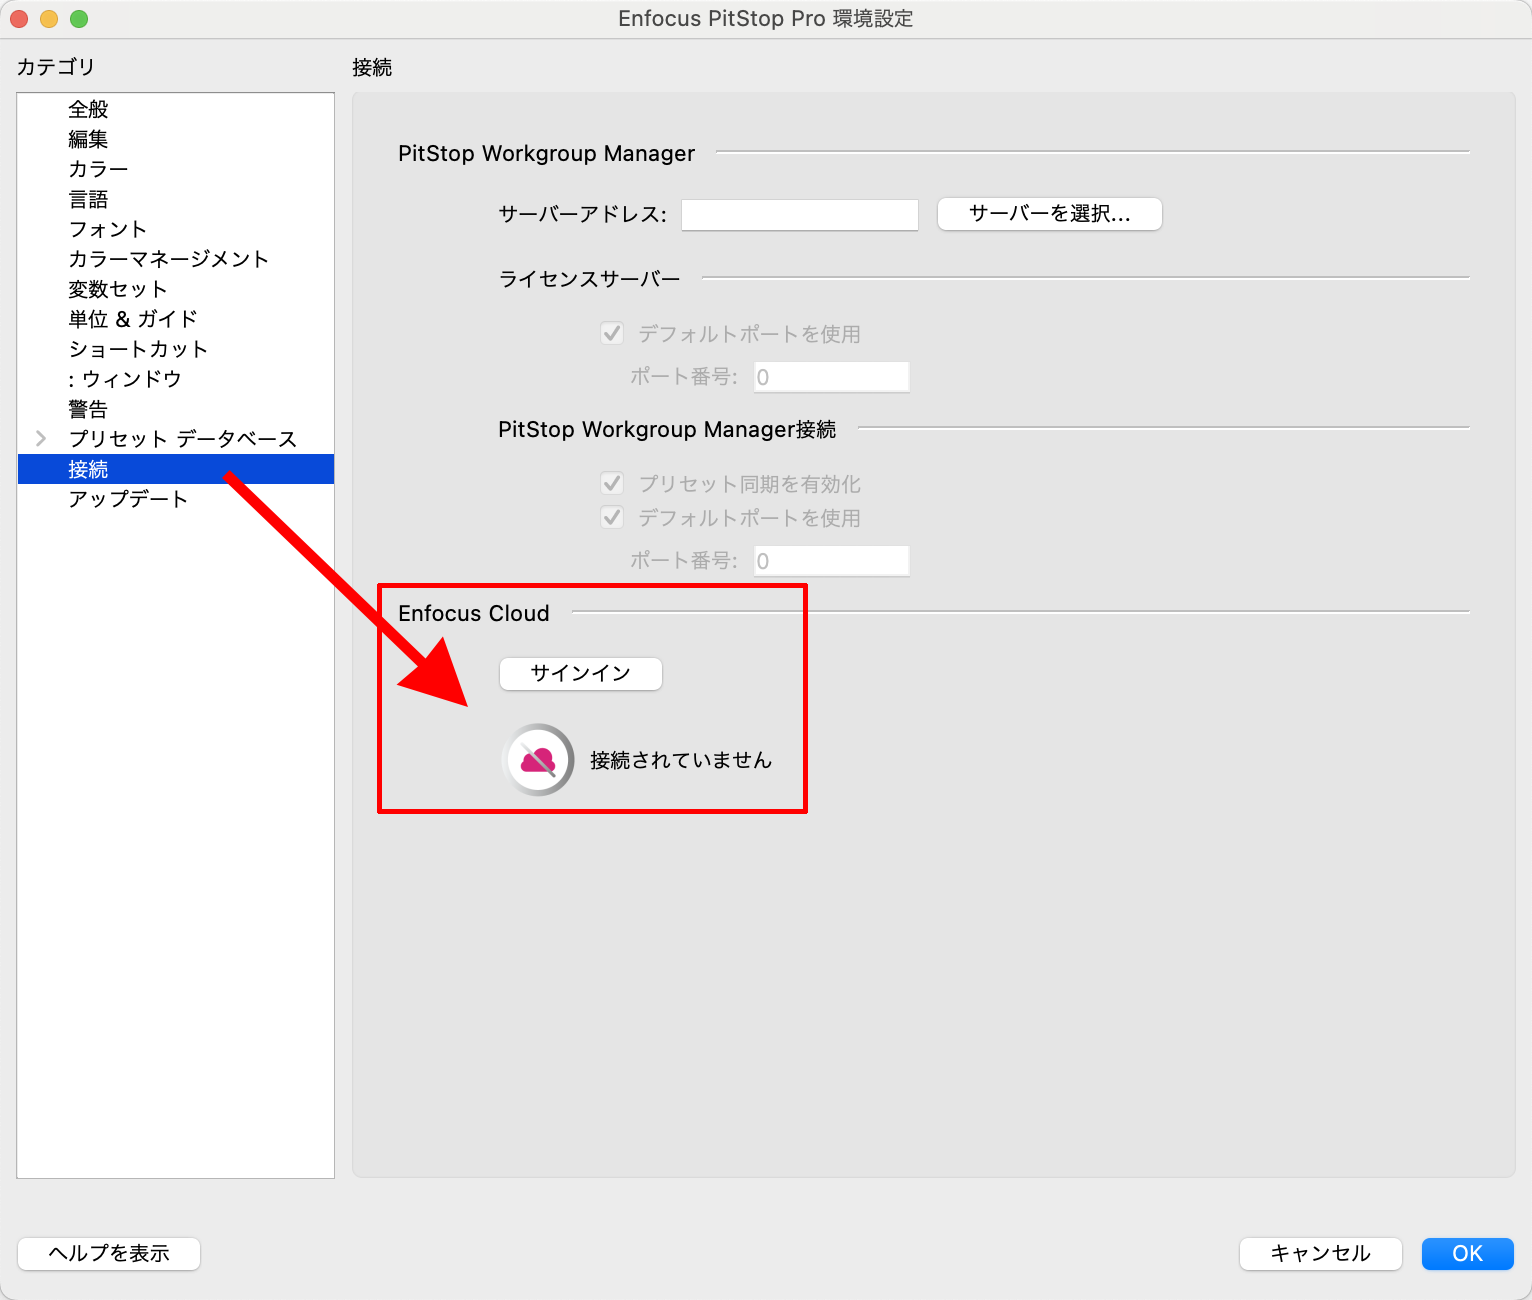The image size is (1532, 1300).
Task: Click the PitStop Workgroup Manager heading
Action: [x=546, y=153]
